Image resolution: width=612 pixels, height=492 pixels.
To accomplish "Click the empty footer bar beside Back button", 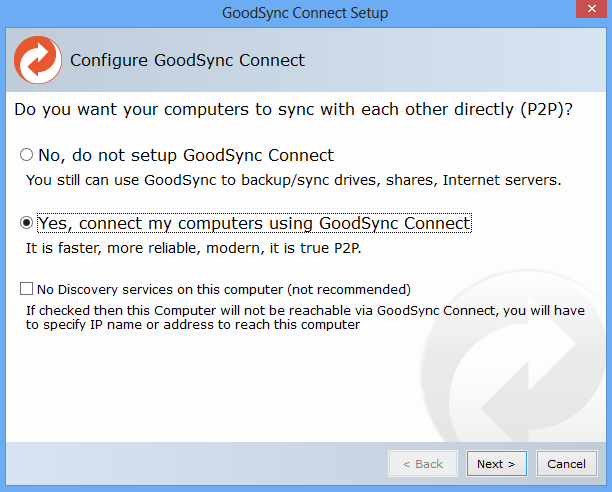I will pos(195,464).
